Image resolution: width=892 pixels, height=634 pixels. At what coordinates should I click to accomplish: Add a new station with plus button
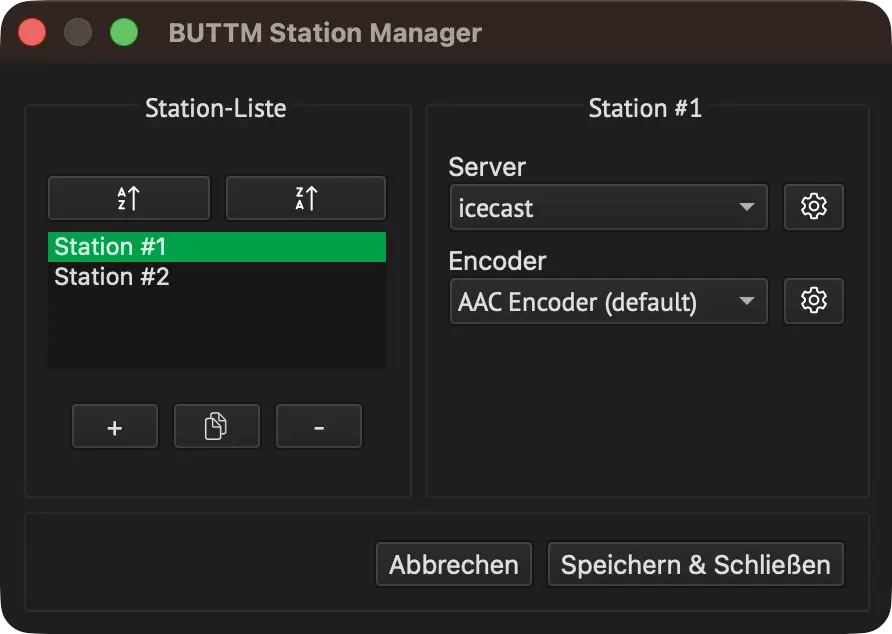(115, 426)
